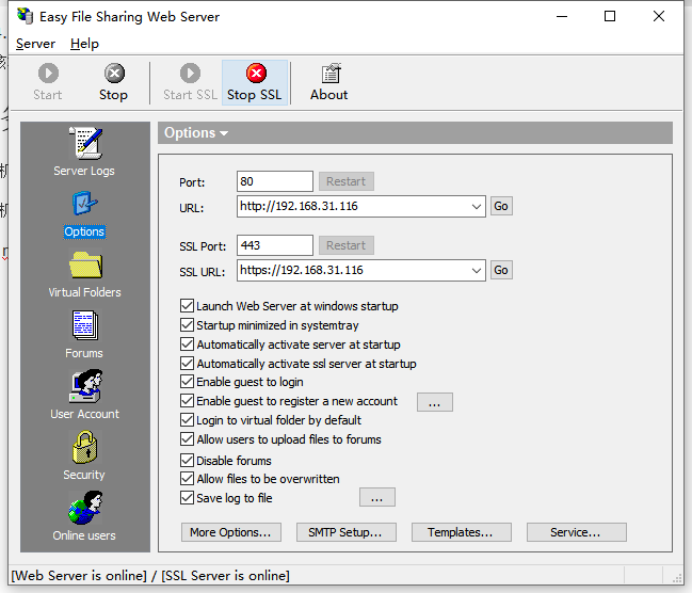Click the server online status bar text

[150, 575]
